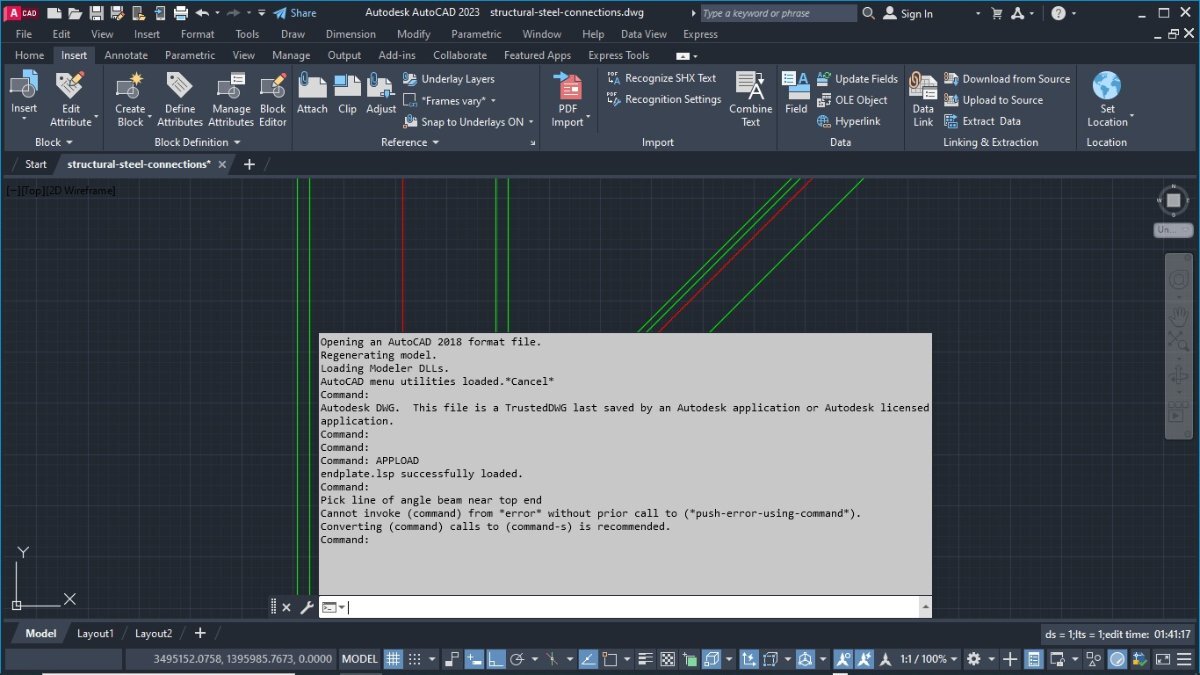Open the Dimension menu
The image size is (1200, 675).
click(350, 34)
